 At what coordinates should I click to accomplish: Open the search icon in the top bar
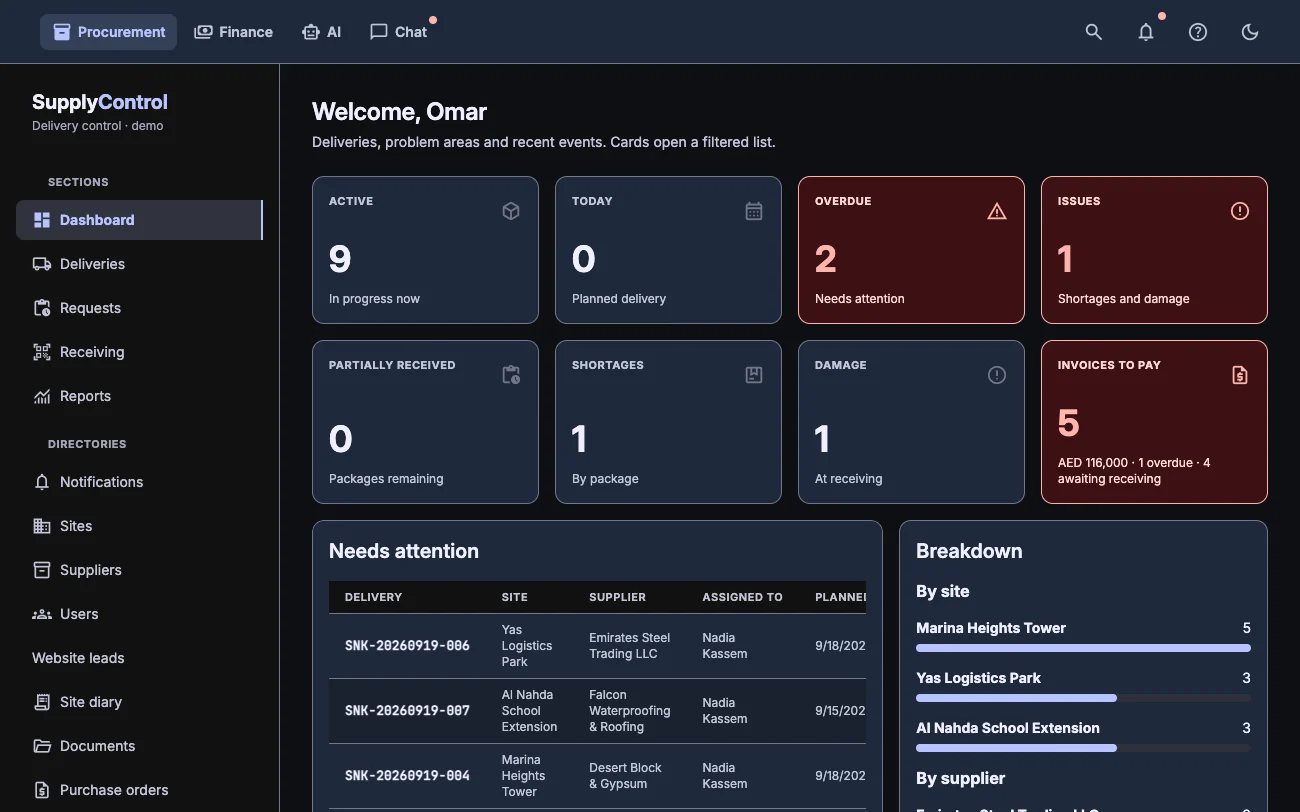pos(1094,32)
